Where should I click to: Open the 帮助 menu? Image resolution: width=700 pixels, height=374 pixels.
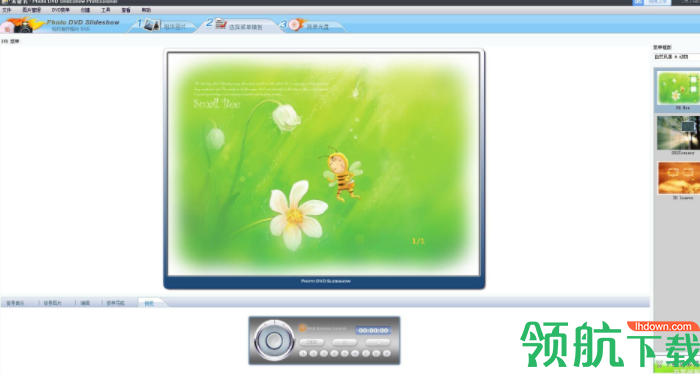click(146, 10)
